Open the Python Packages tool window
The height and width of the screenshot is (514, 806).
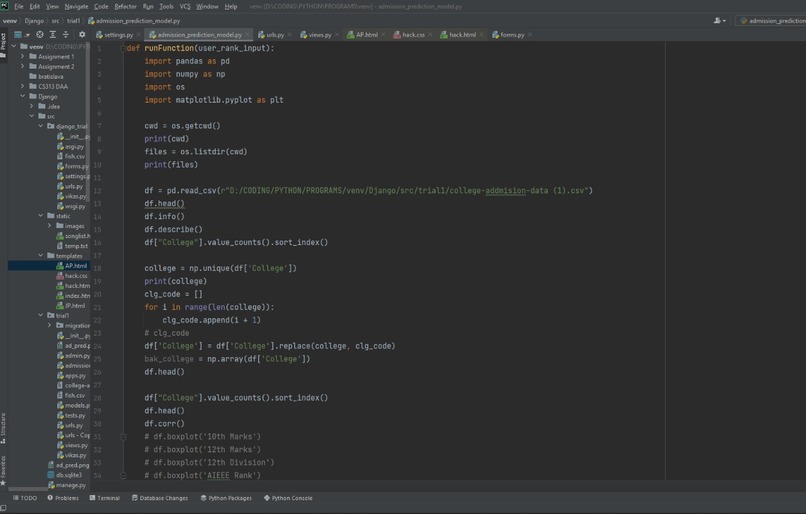(226, 498)
